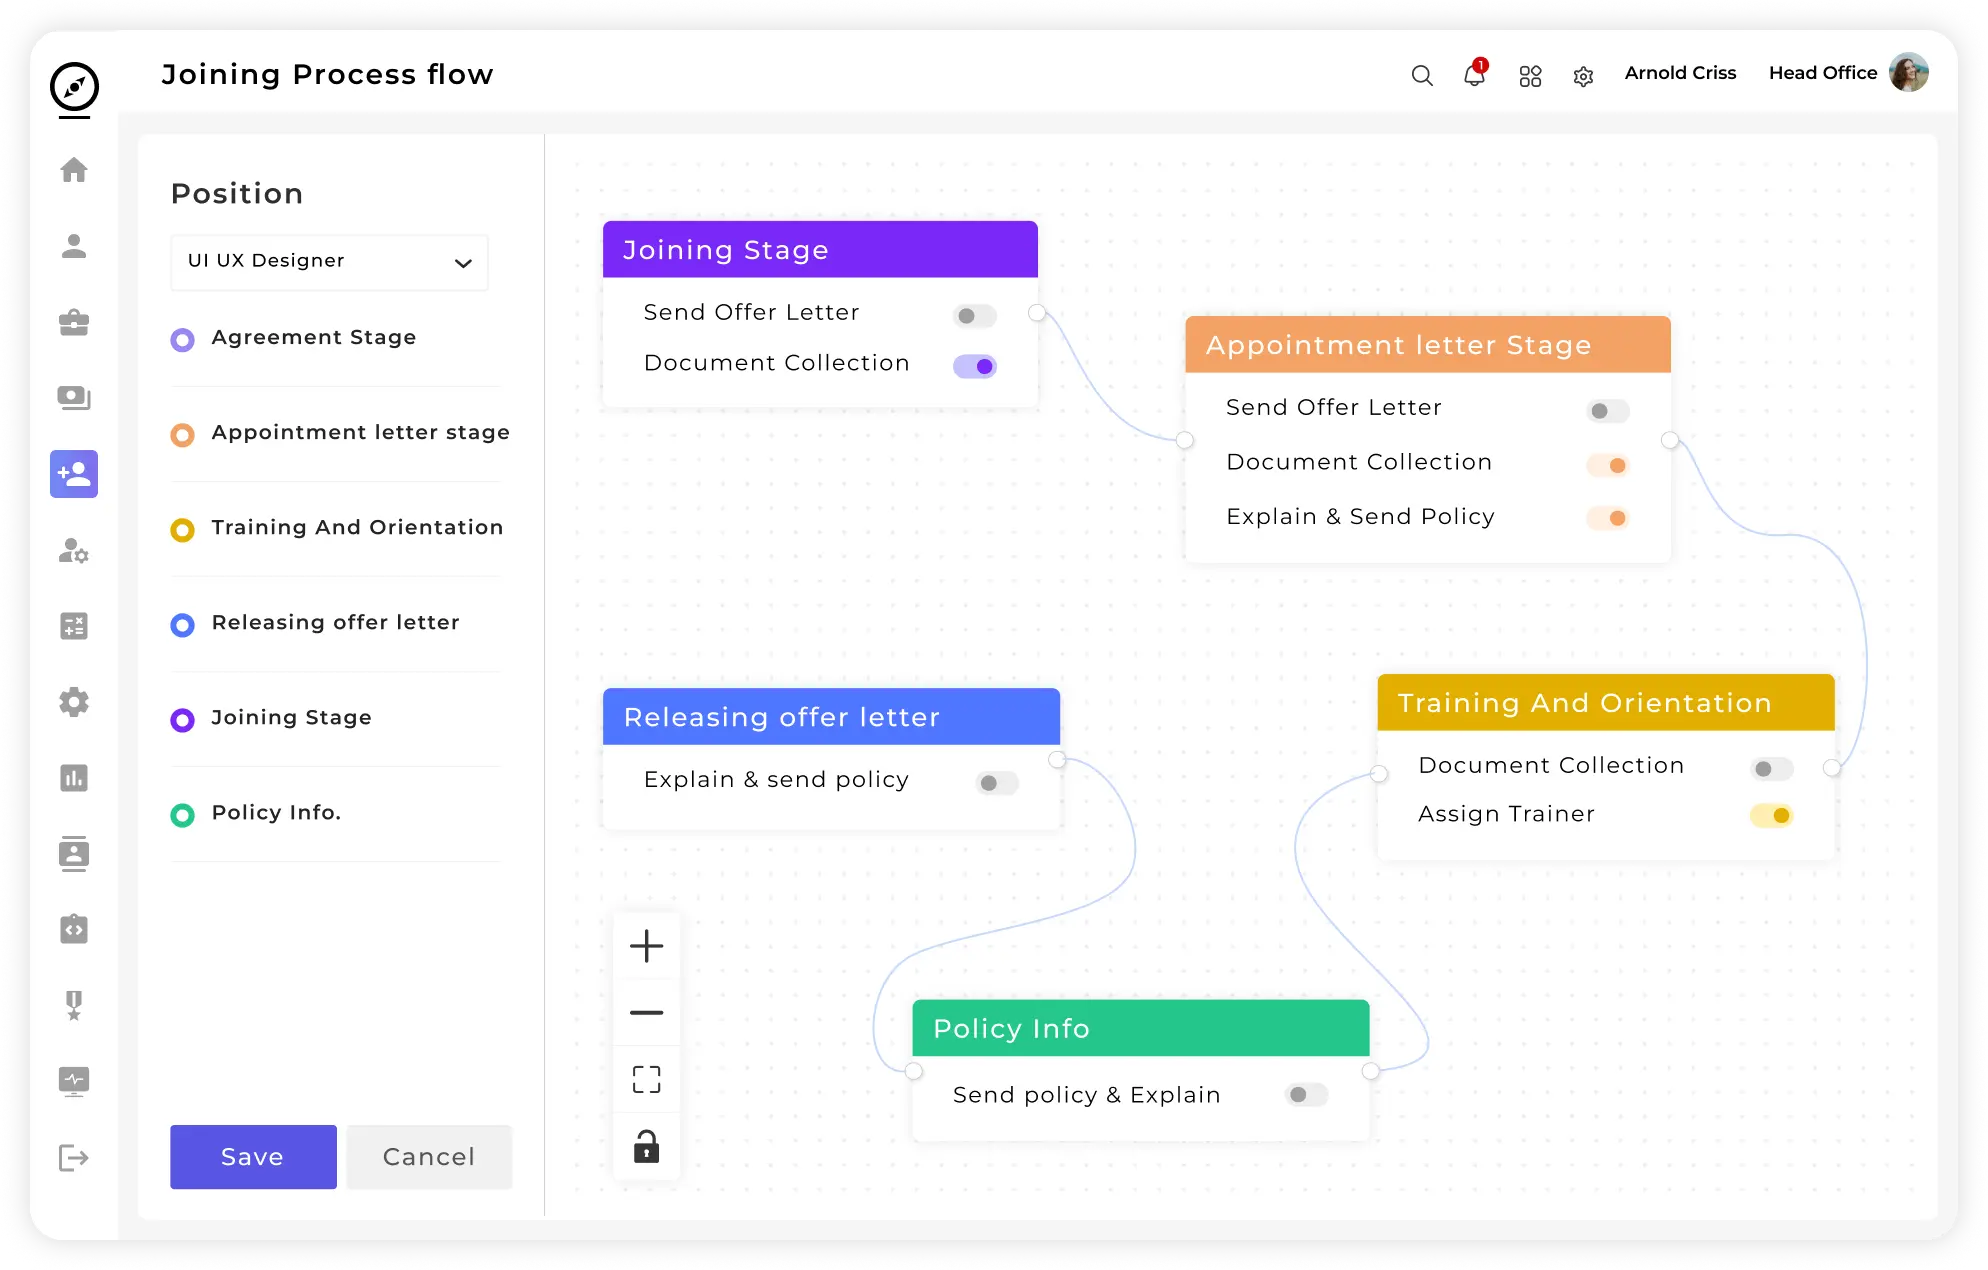Click the Policy Info green node header
The width and height of the screenshot is (1988, 1270).
tap(1140, 1028)
